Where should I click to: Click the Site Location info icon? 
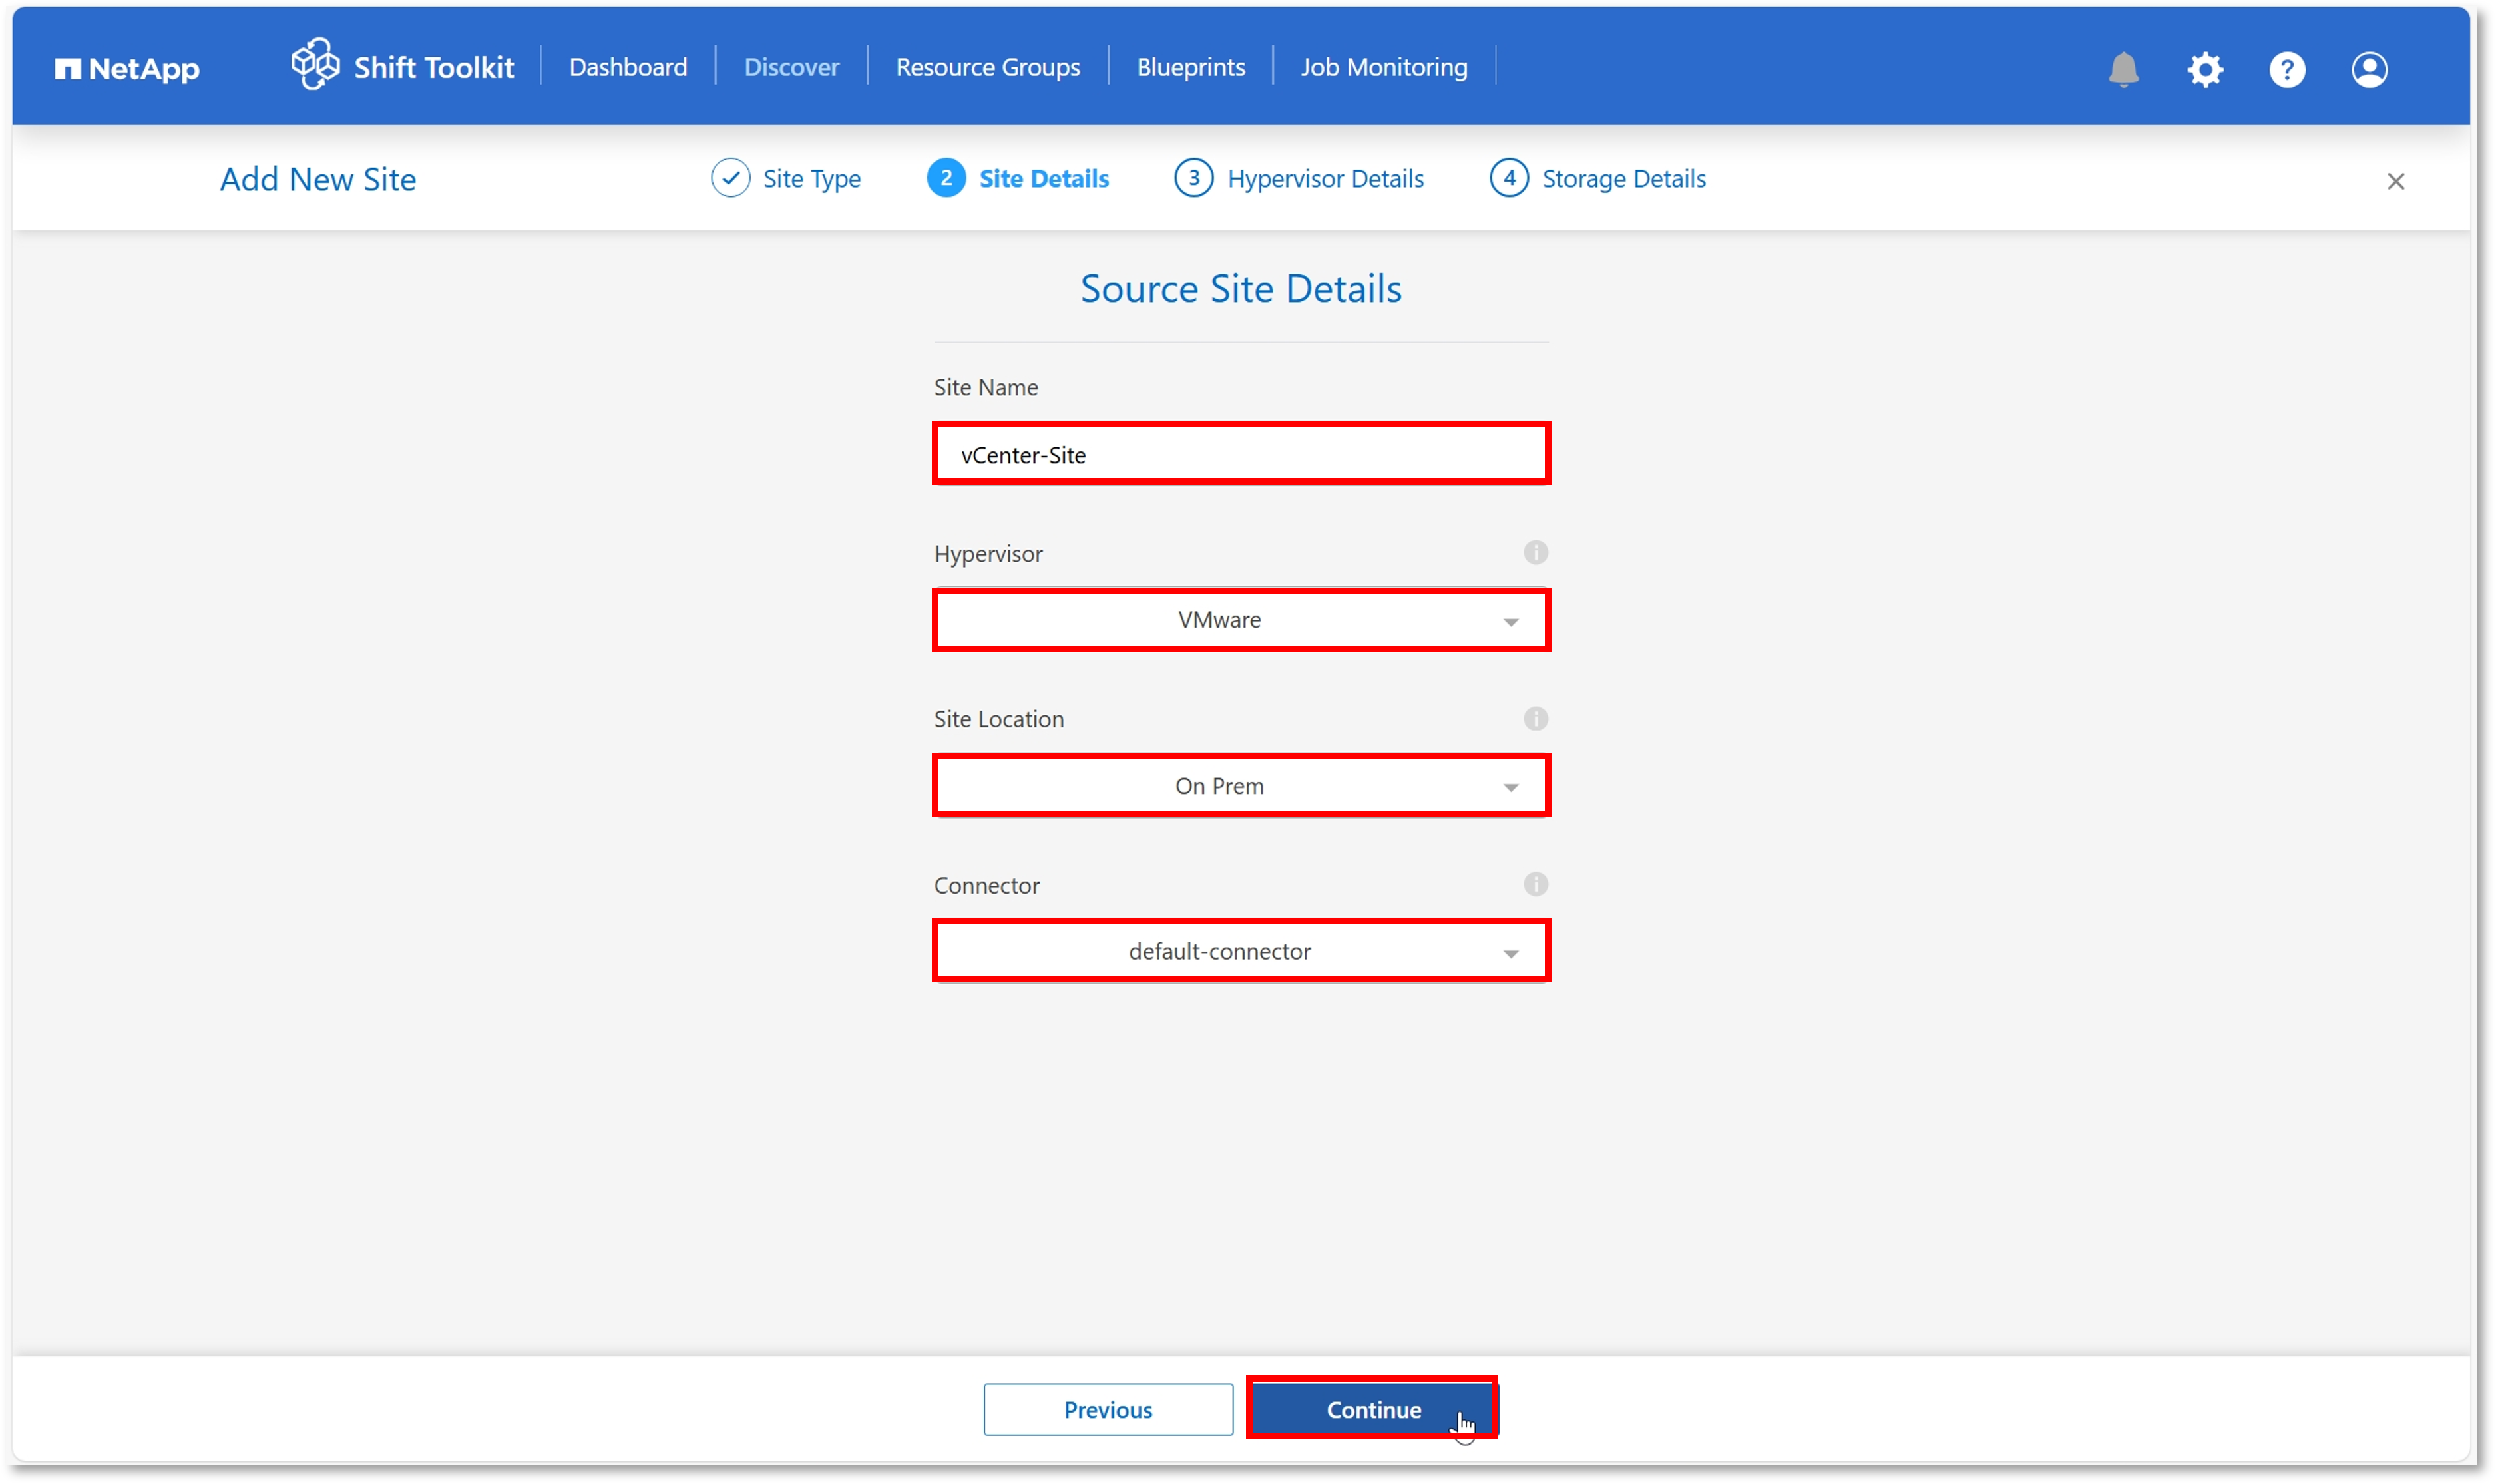[1535, 718]
